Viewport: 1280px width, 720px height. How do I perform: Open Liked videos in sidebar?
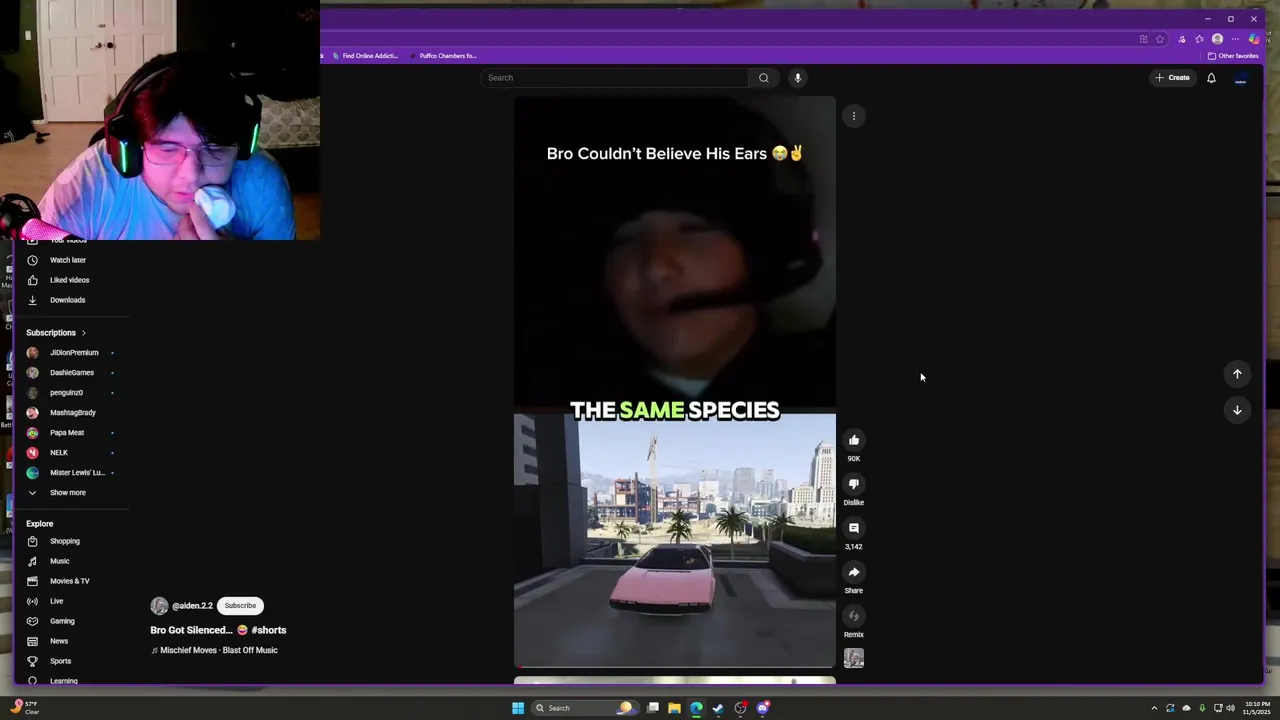point(68,280)
